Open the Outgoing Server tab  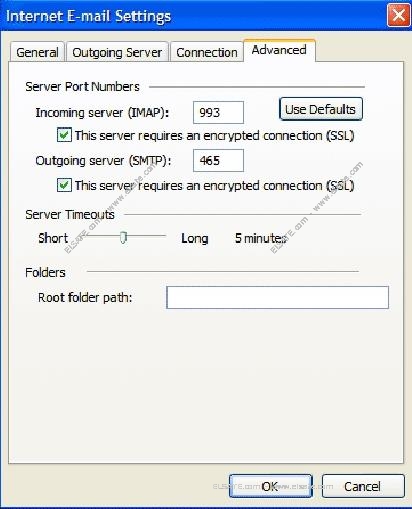pyautogui.click(x=117, y=52)
